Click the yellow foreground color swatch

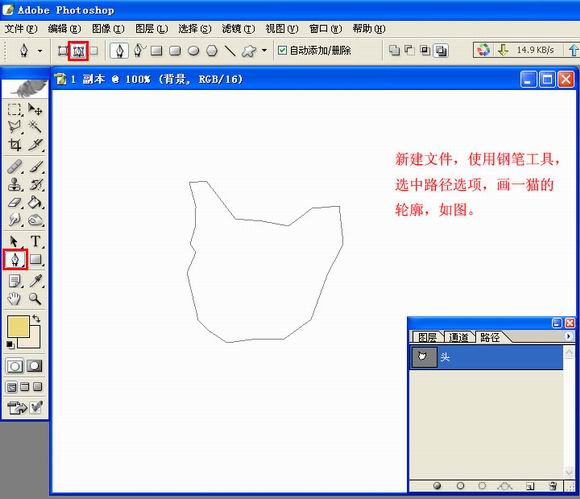(x=18, y=326)
